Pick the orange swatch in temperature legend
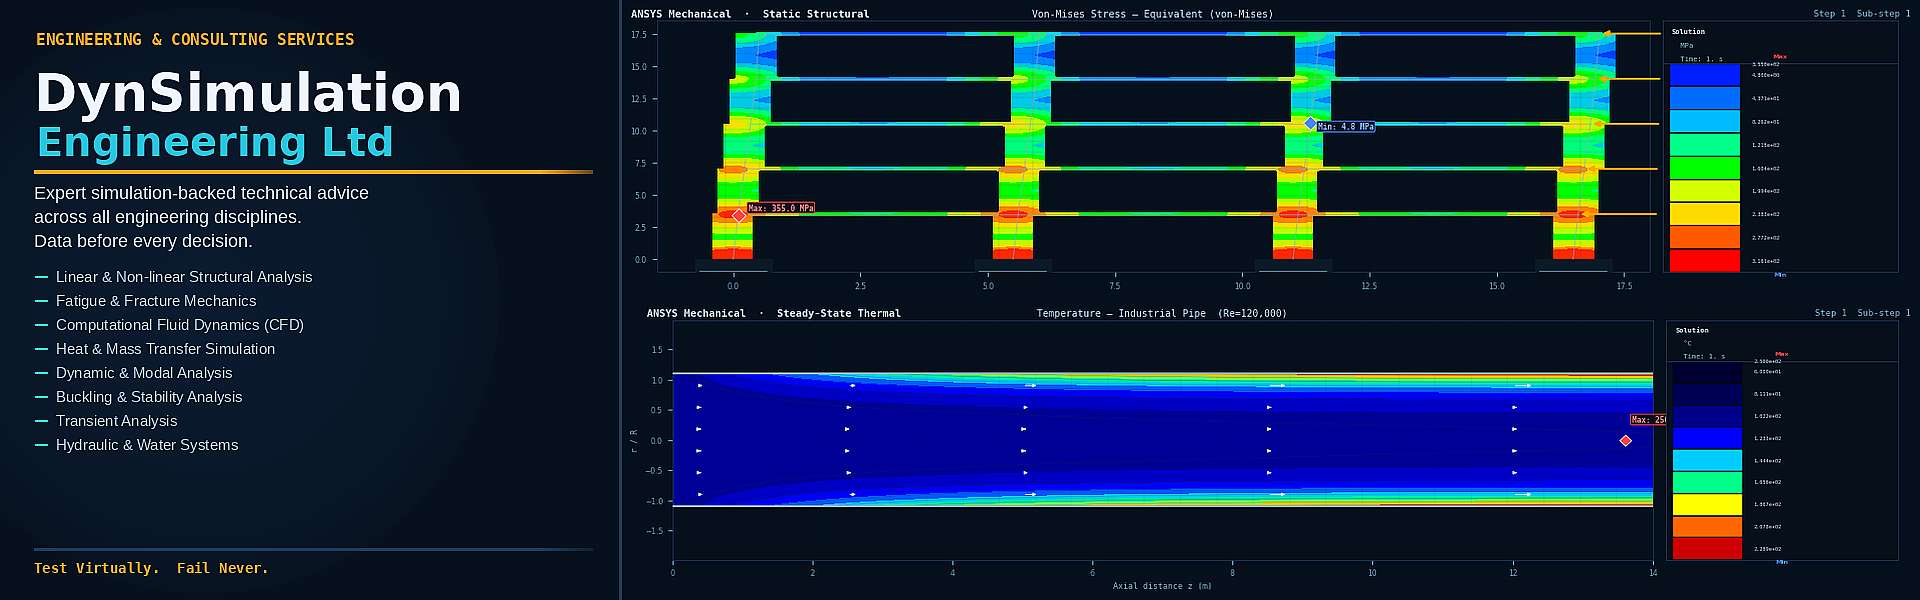Screen dimensions: 1920x600 pyautogui.click(x=1707, y=526)
